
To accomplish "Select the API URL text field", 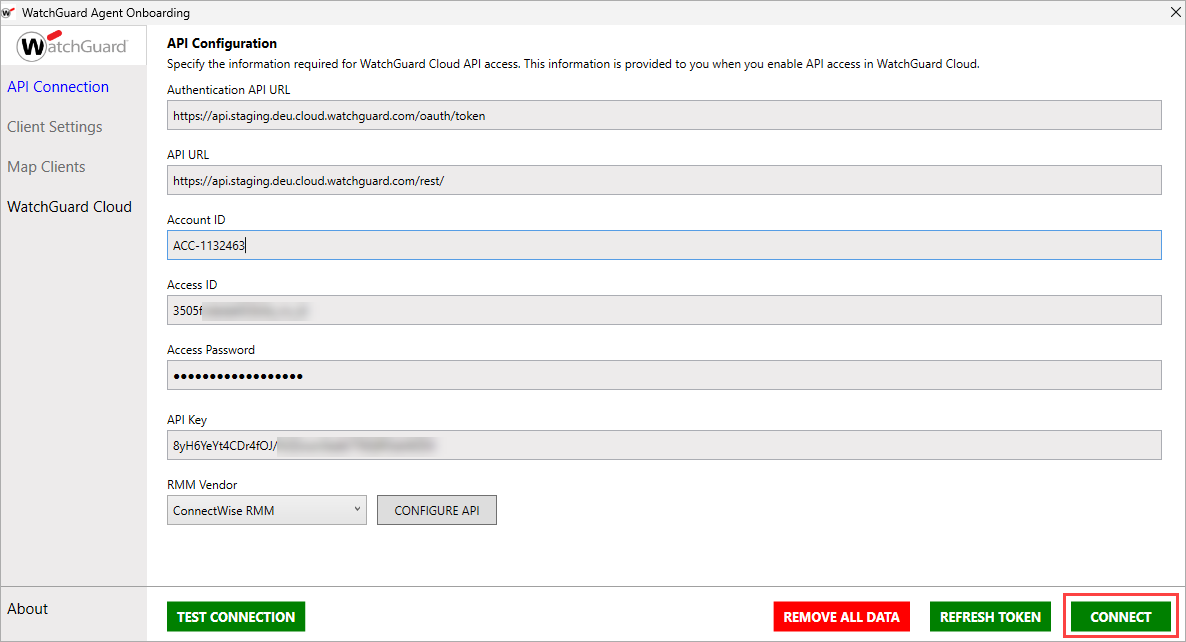I will [664, 180].
